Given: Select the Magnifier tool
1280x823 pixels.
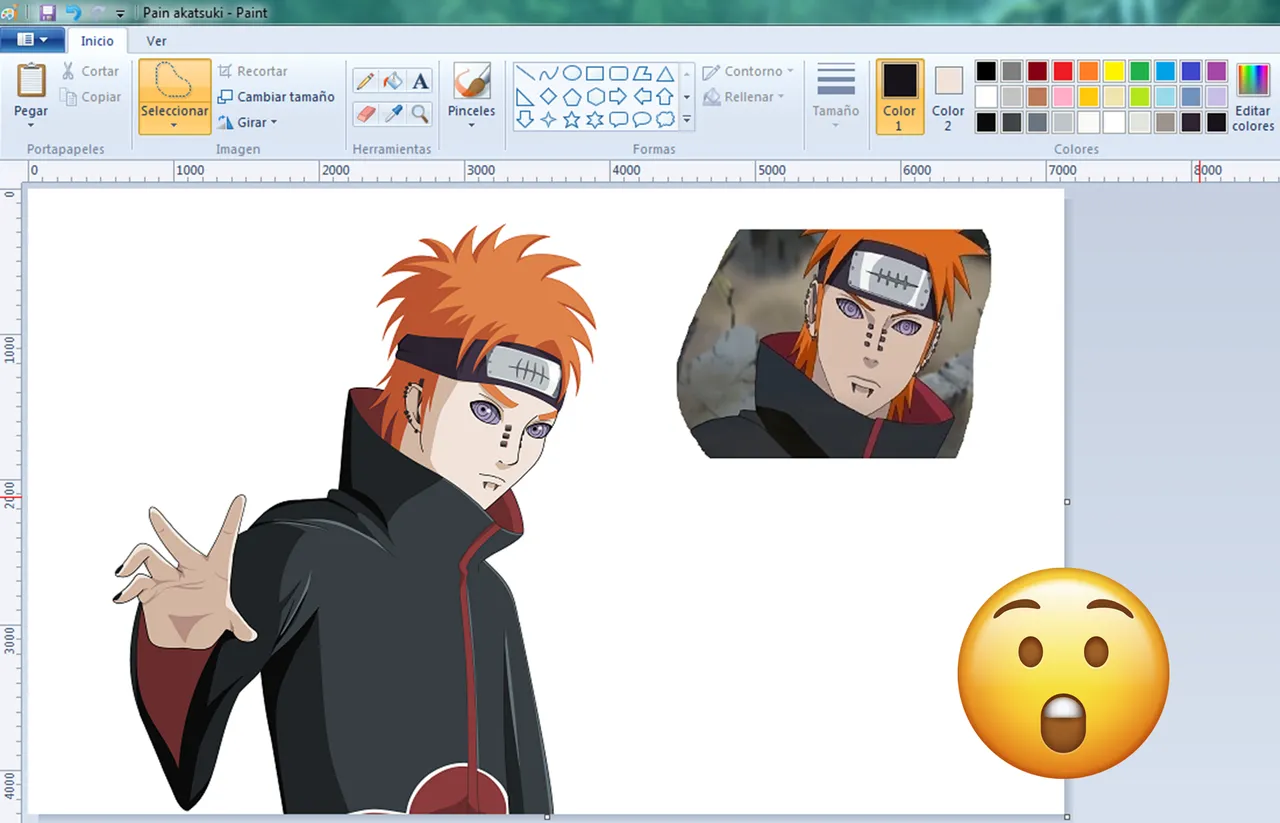Looking at the screenshot, I should pos(420,113).
